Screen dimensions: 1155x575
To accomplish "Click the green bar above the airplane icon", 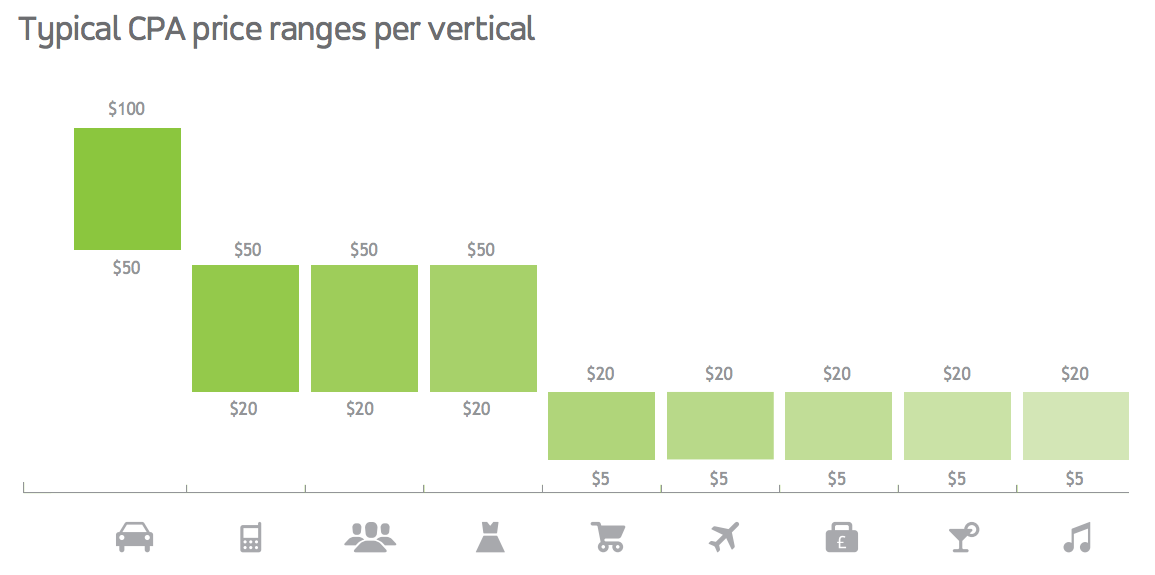I will (x=720, y=426).
